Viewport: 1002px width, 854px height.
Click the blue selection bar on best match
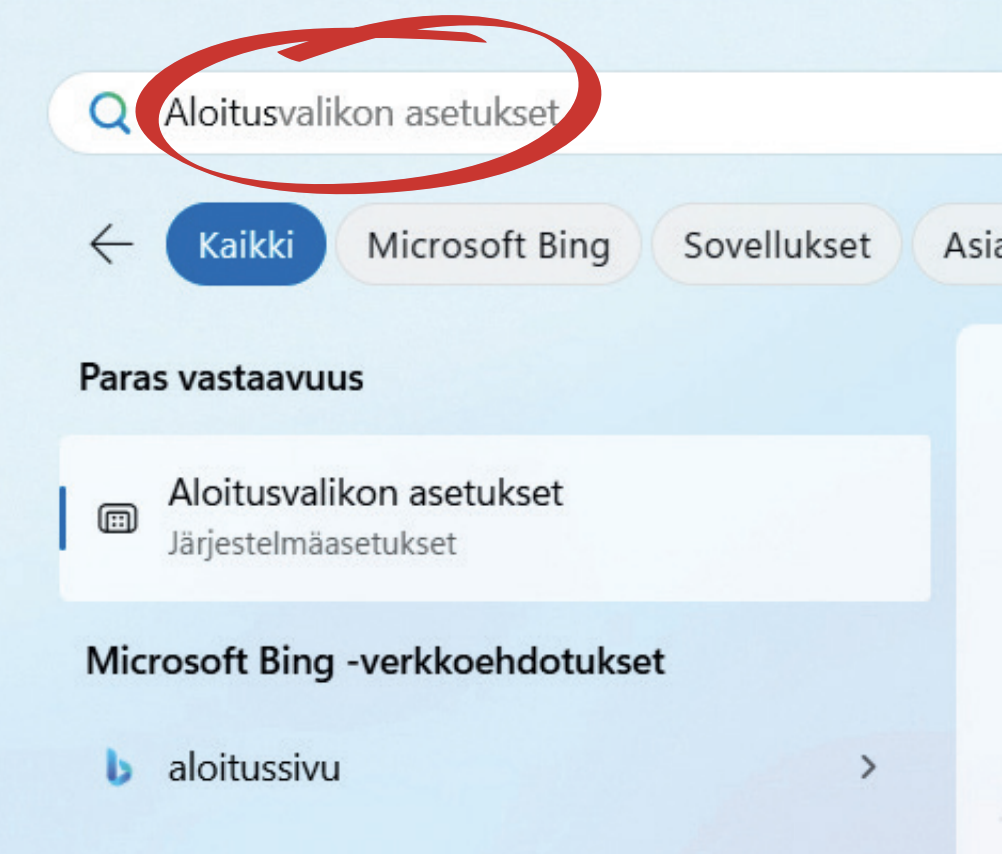pyautogui.click(x=63, y=518)
